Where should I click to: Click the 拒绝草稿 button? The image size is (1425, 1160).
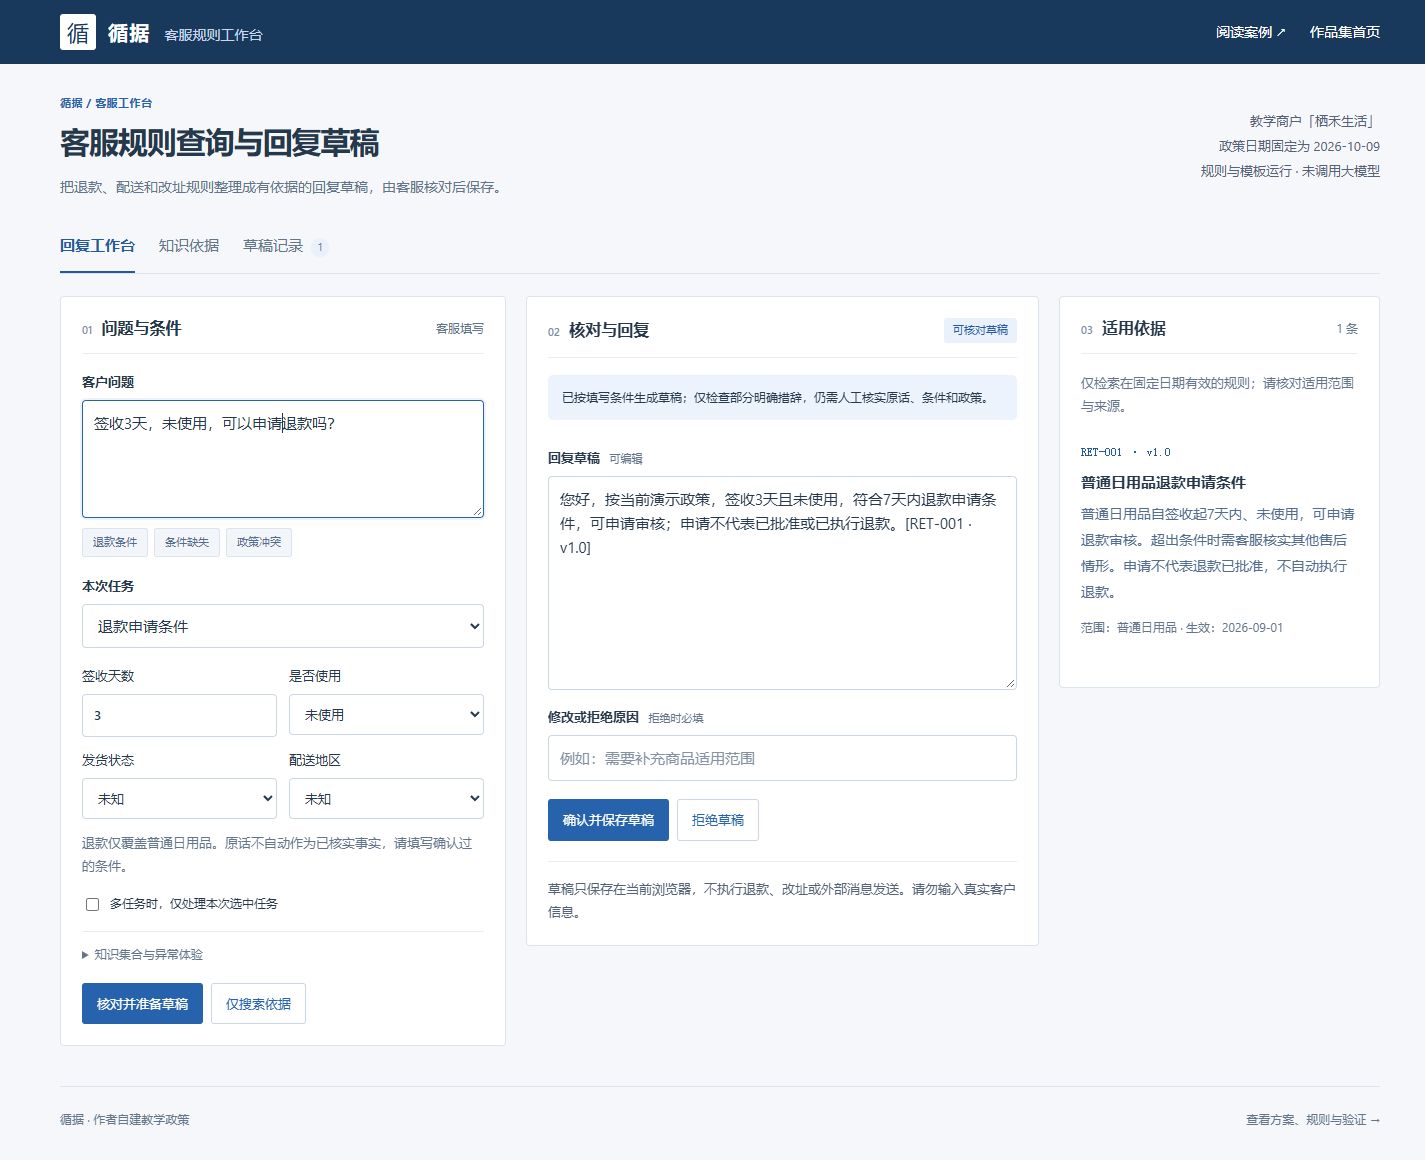click(x=718, y=820)
